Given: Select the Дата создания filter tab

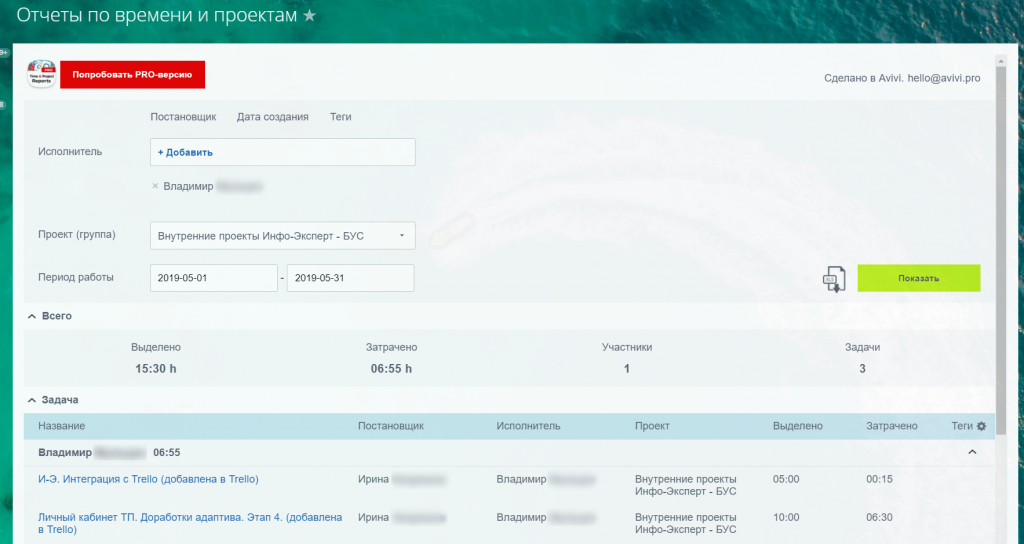Looking at the screenshot, I should coord(272,117).
